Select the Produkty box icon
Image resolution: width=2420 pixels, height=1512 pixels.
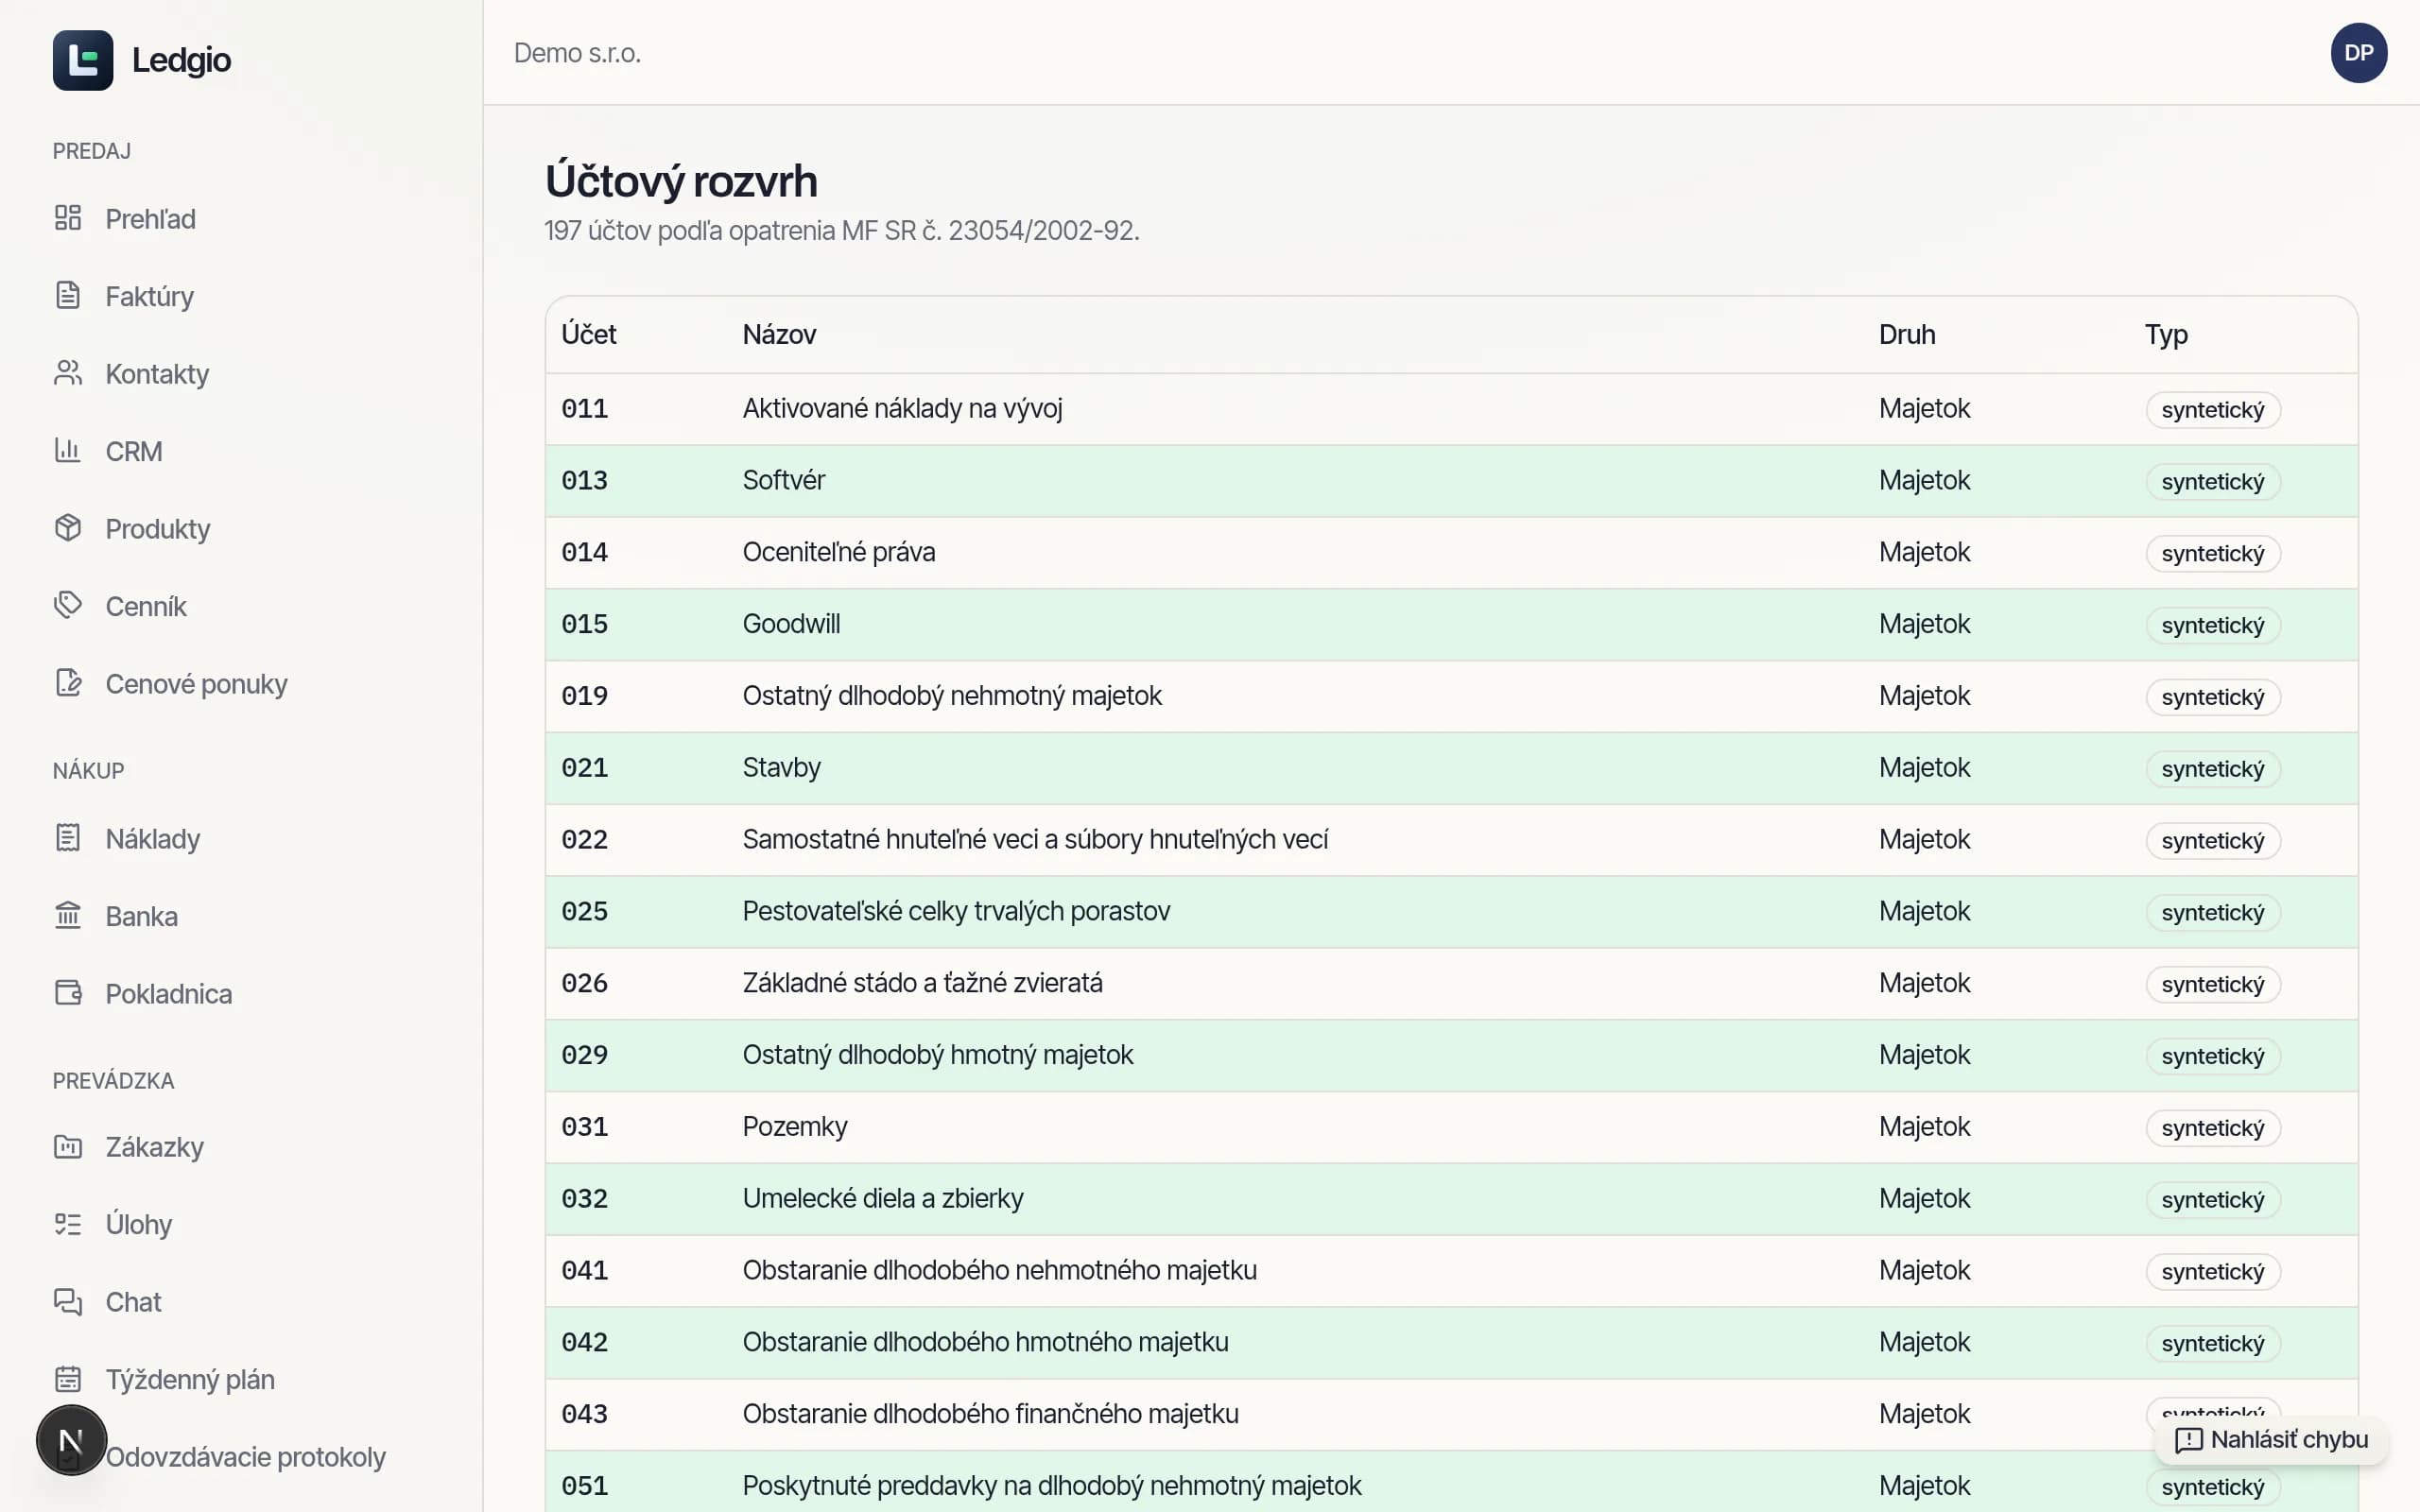coord(68,528)
